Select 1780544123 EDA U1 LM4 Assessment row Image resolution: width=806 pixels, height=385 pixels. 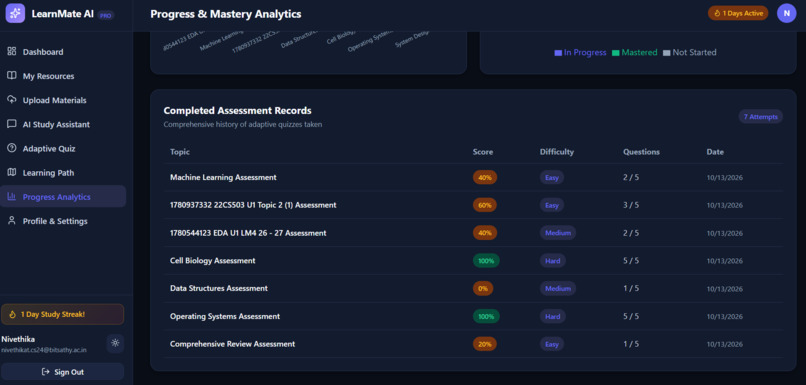[x=248, y=233]
